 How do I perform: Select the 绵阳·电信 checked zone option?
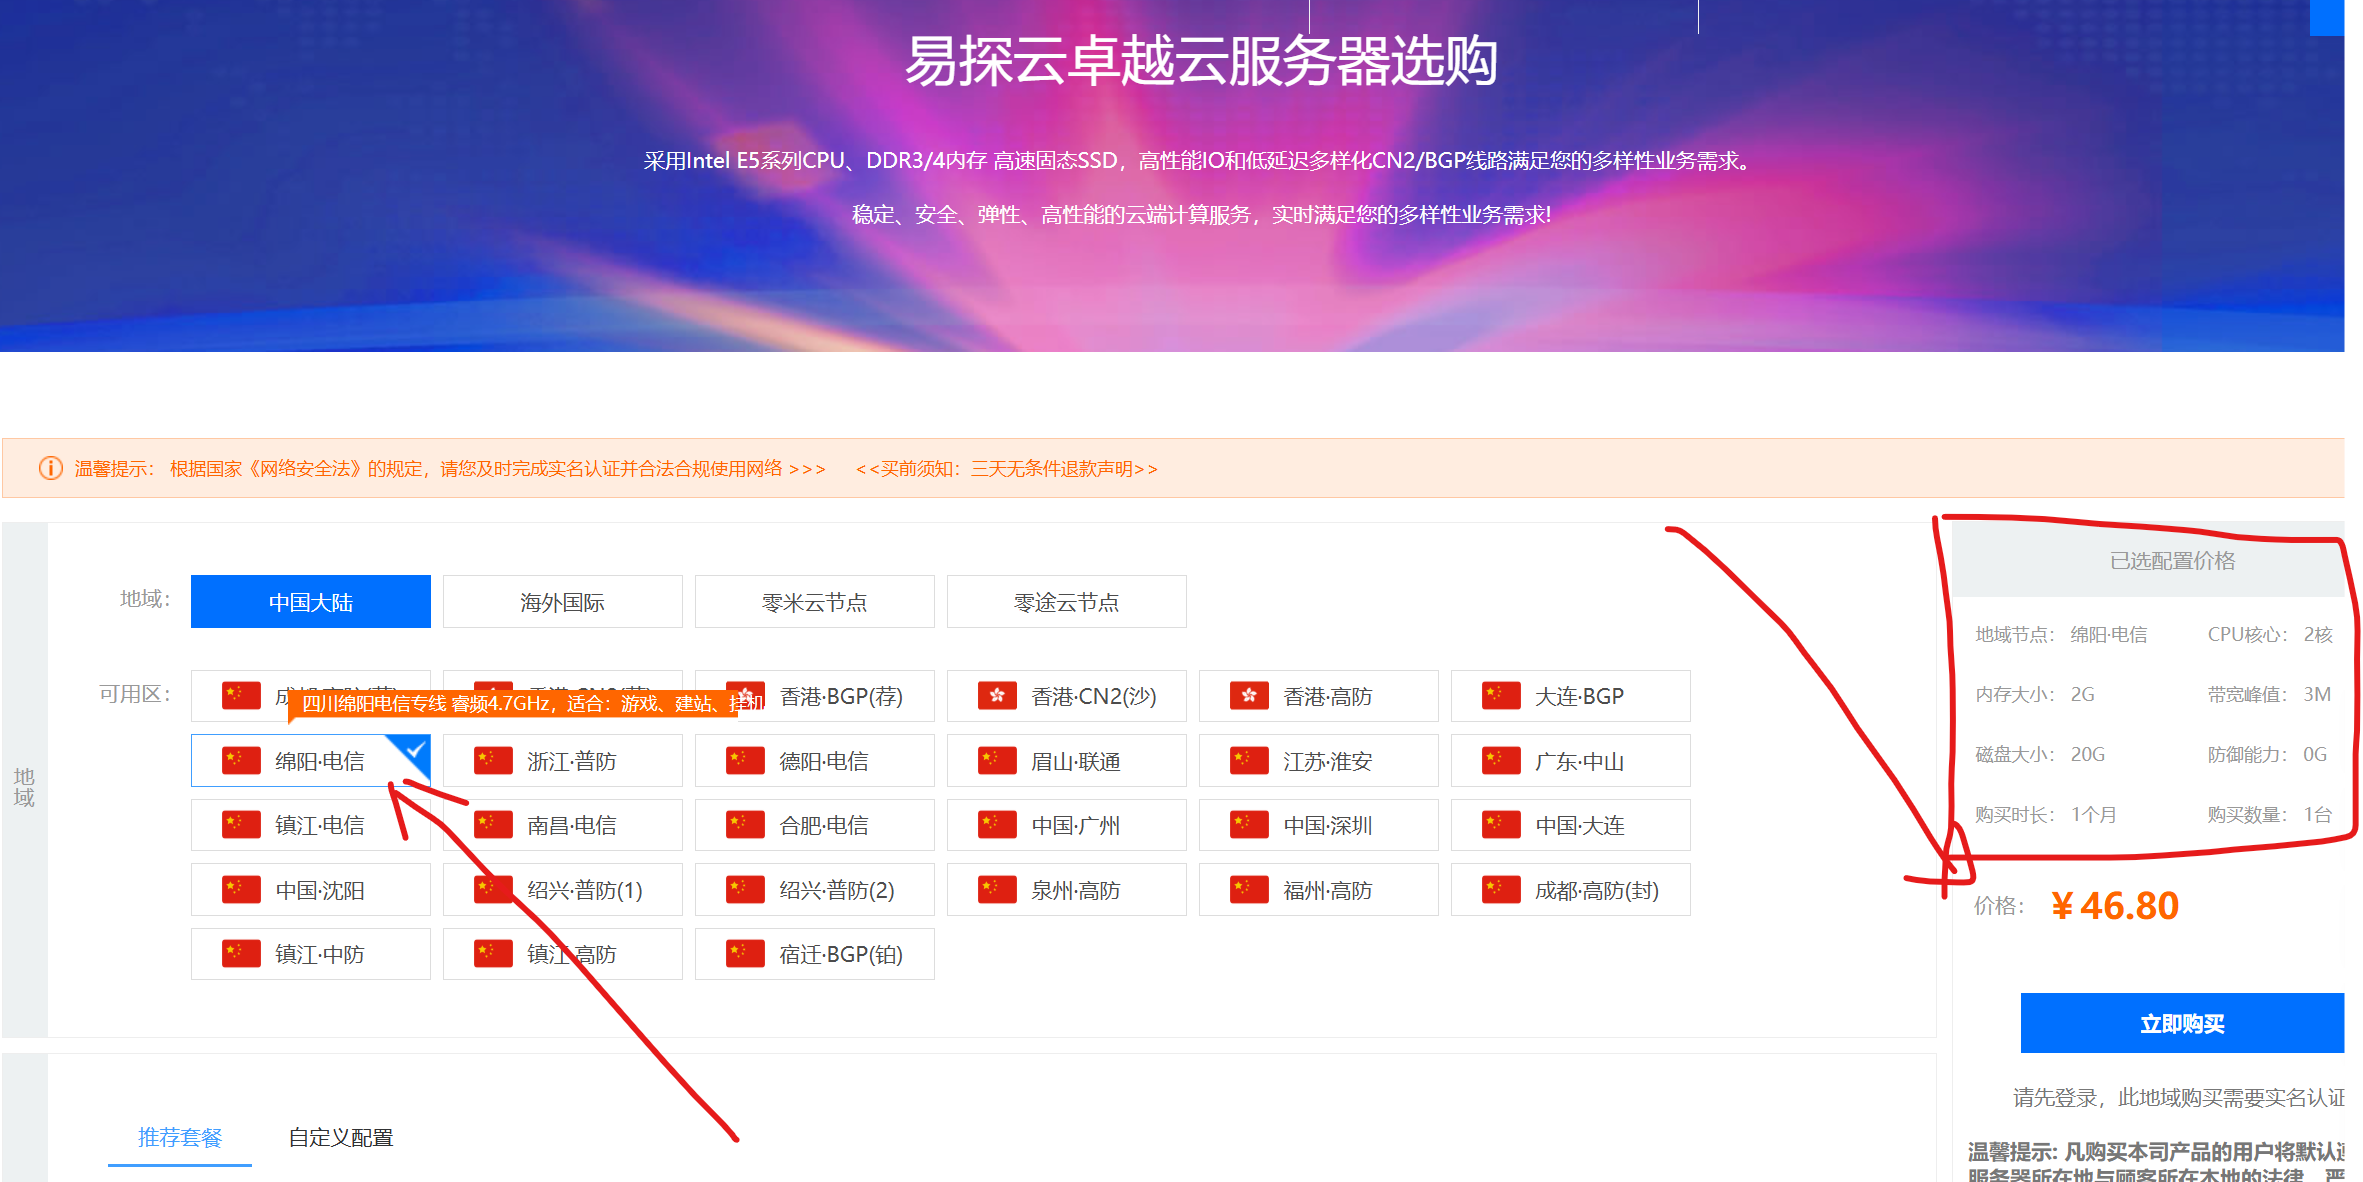310,761
